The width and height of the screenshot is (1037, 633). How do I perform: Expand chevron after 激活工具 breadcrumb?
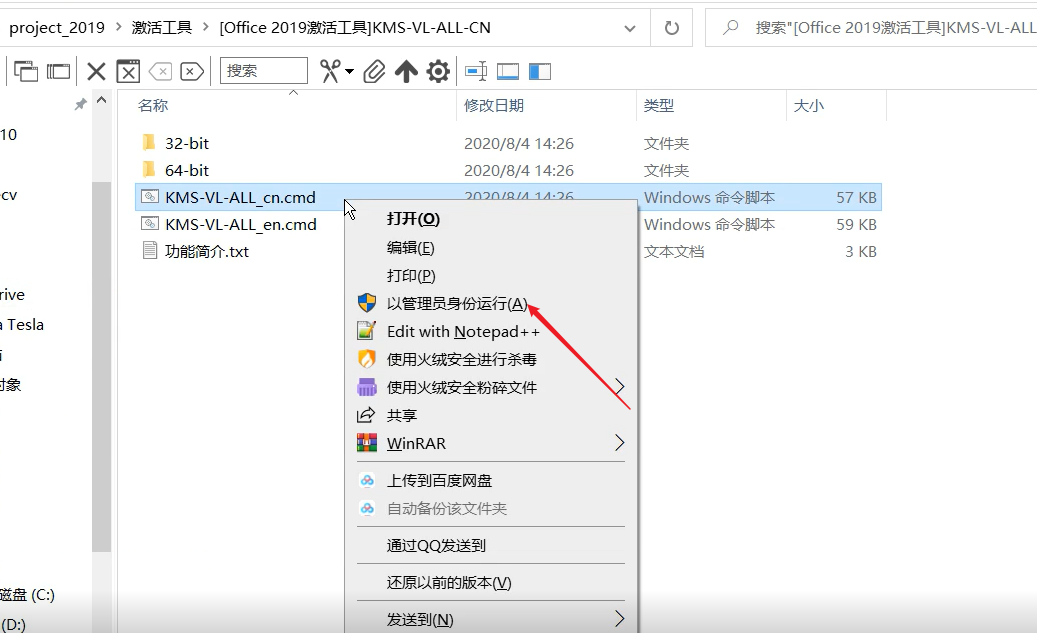[x=206, y=28]
